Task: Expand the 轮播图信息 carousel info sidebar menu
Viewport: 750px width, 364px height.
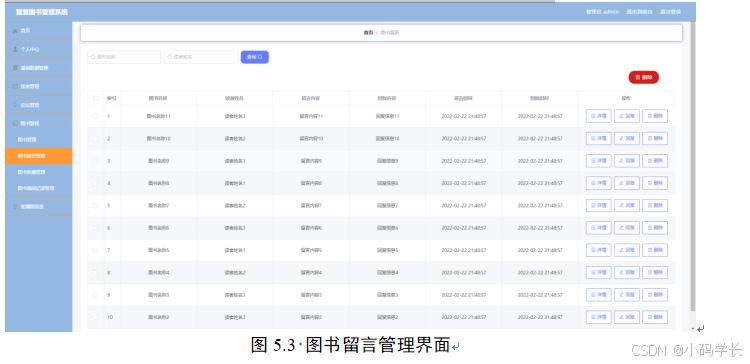Action: click(x=39, y=207)
